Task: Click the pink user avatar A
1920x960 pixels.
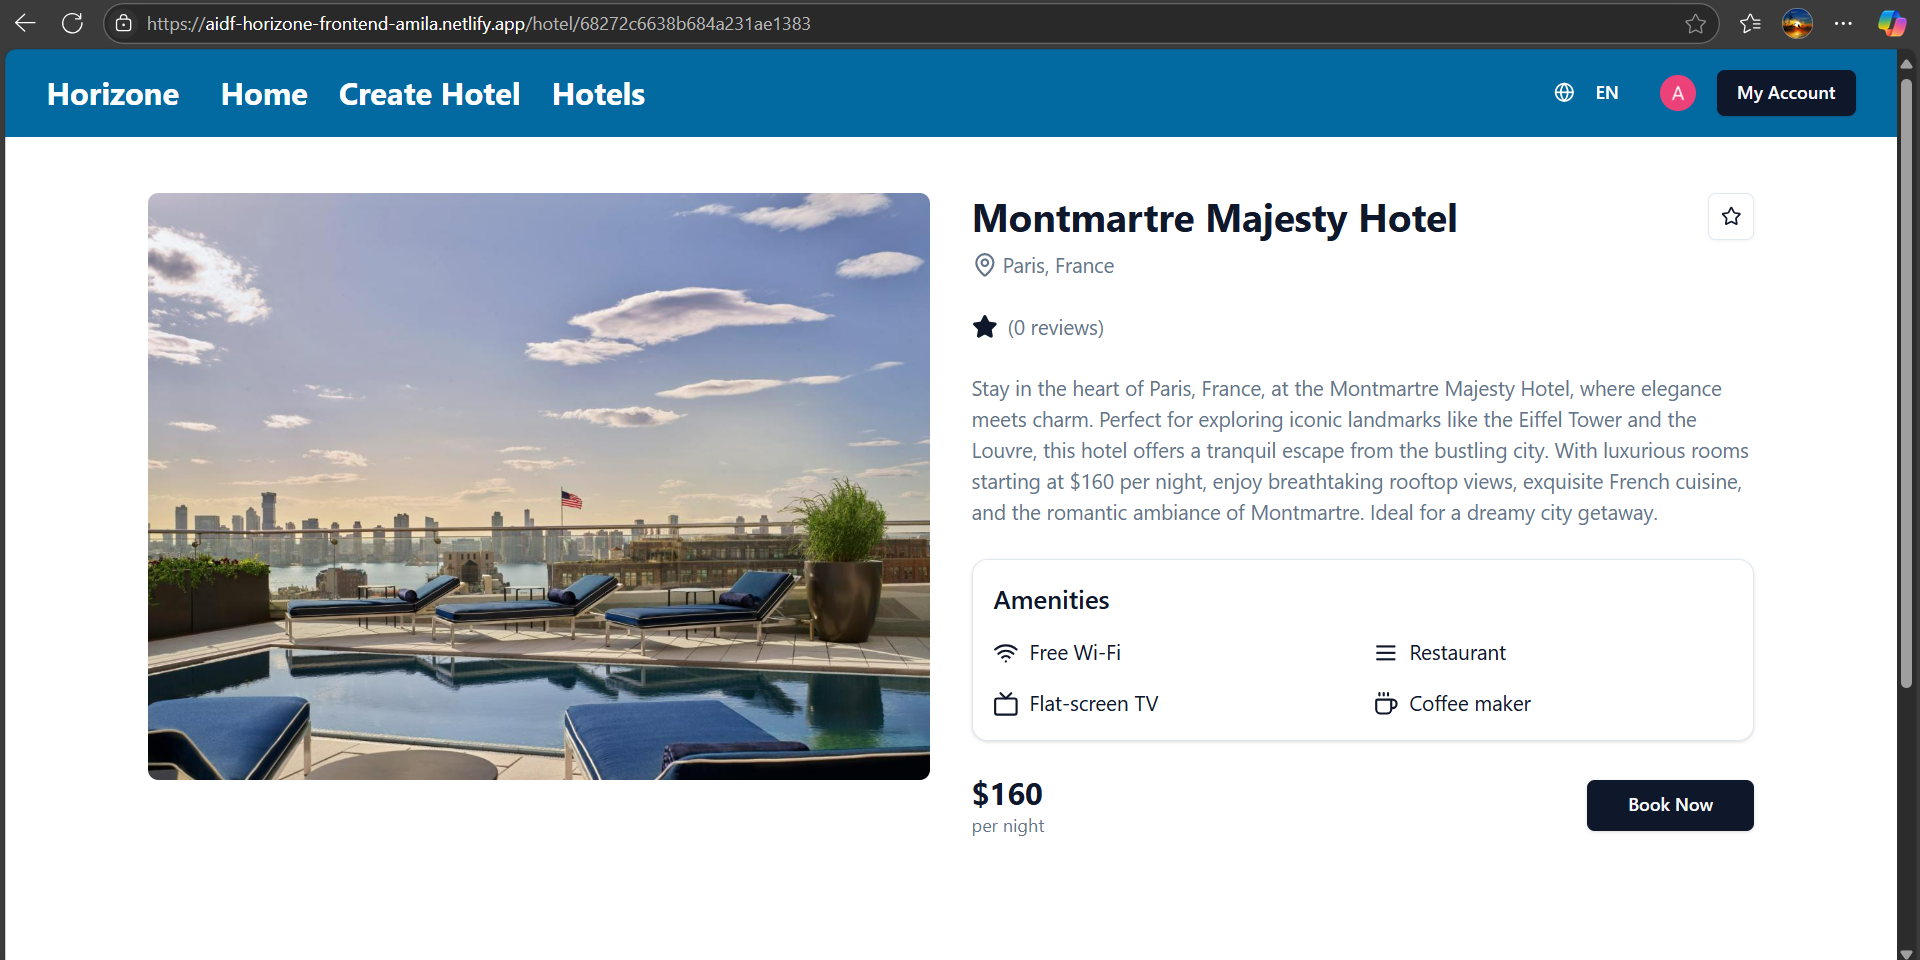Action: pos(1677,93)
